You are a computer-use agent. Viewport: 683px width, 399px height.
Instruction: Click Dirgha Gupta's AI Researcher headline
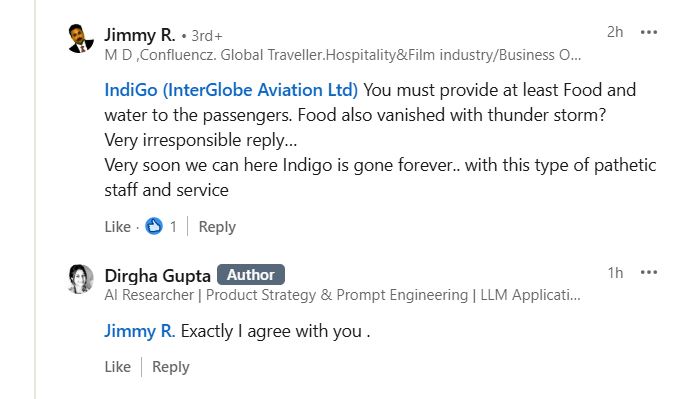pyautogui.click(x=342, y=295)
